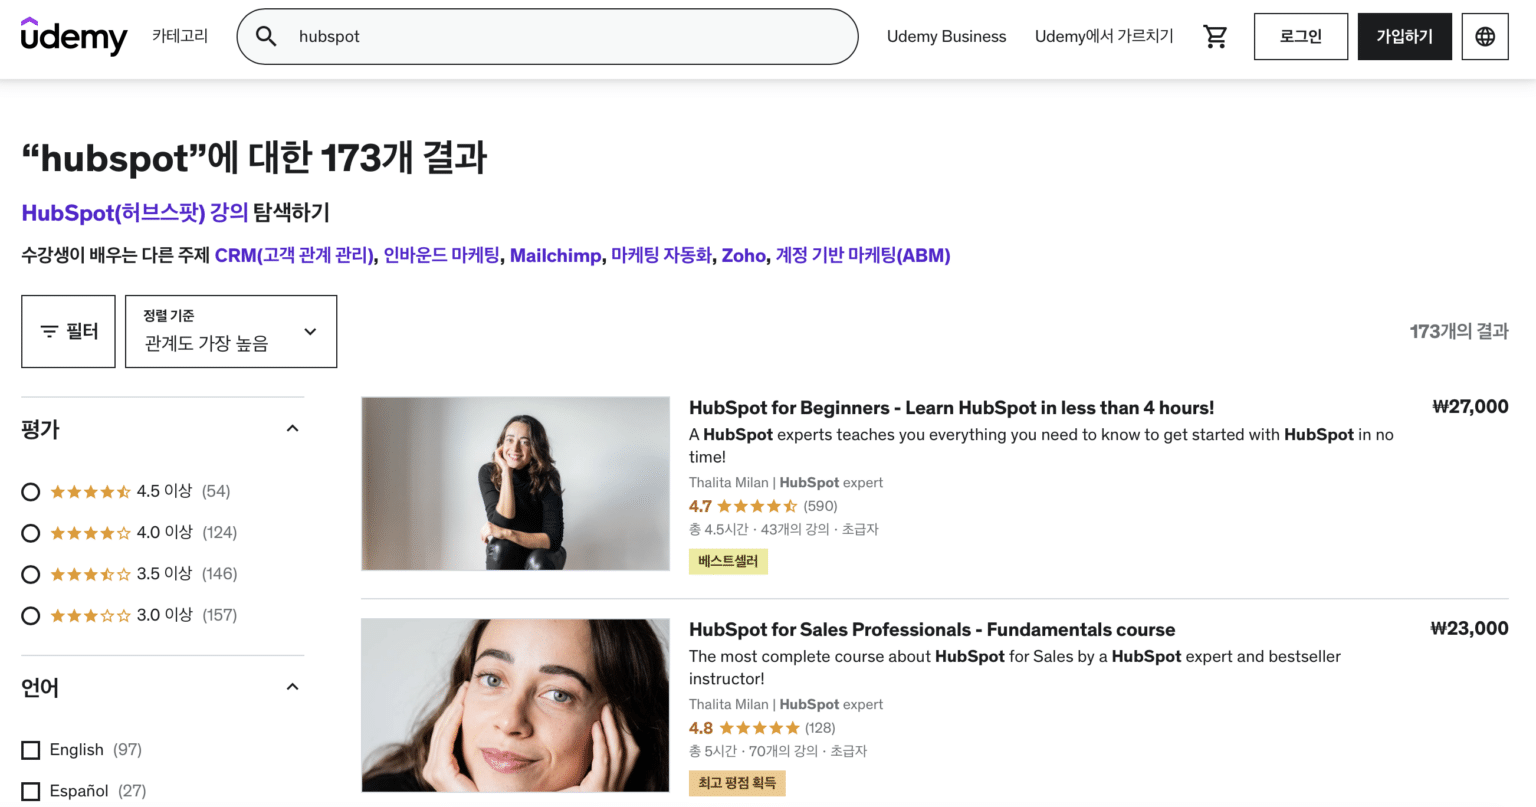Click the search magnifier icon

(x=266, y=36)
